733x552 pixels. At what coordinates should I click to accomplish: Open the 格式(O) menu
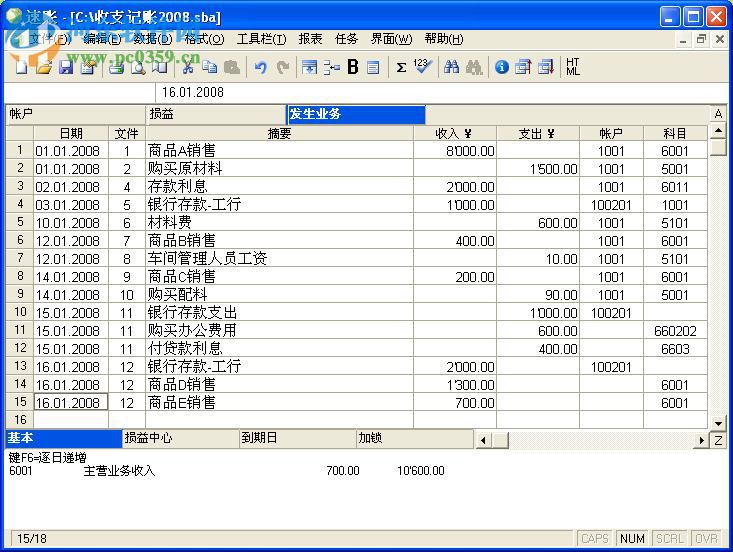(204, 39)
